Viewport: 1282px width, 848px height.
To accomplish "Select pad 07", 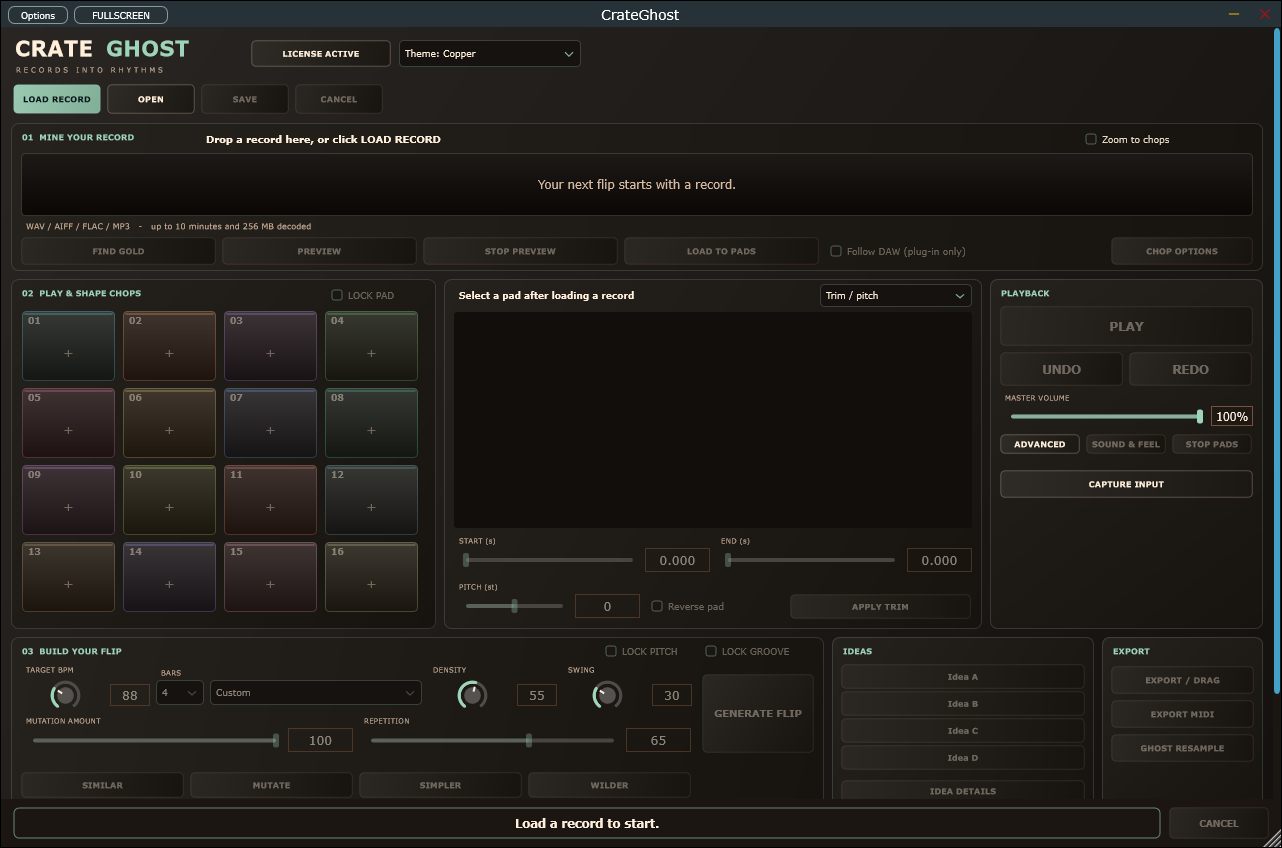I will tap(270, 423).
